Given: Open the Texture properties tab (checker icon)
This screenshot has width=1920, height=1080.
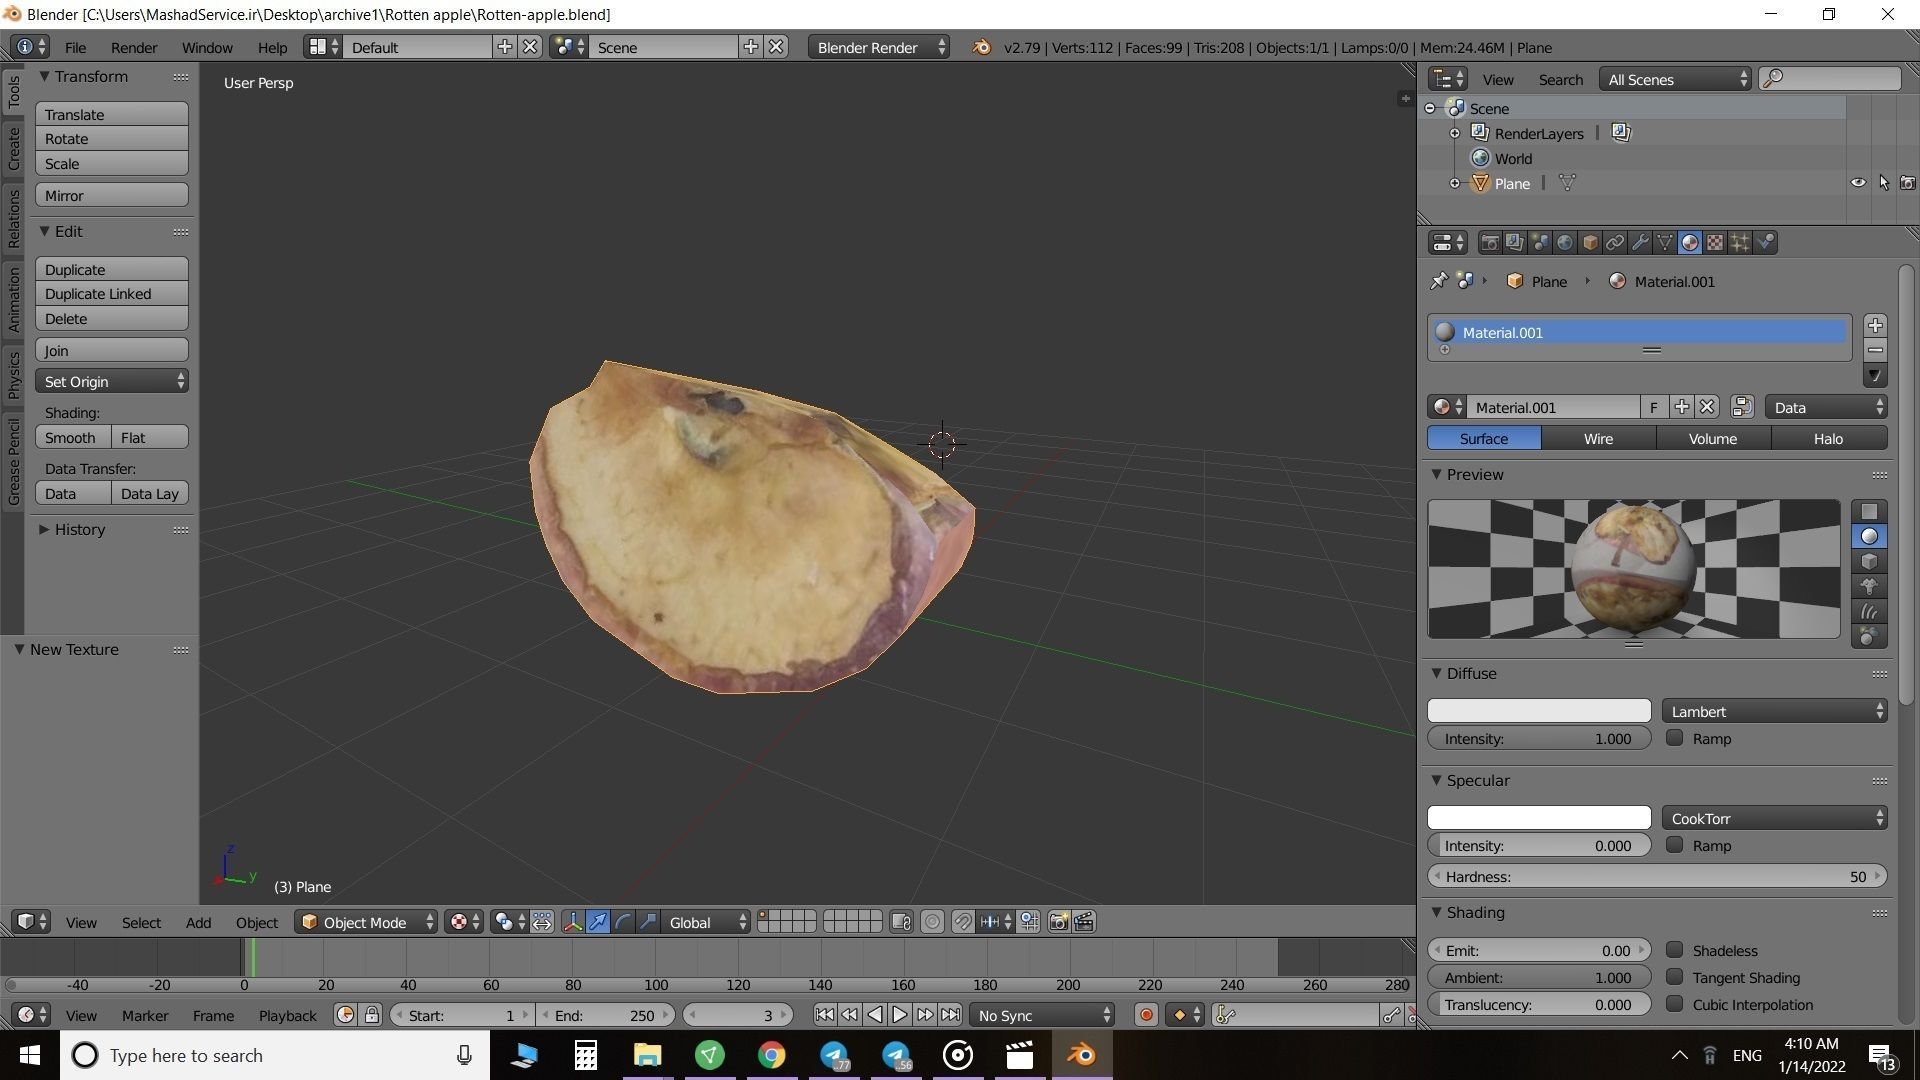Looking at the screenshot, I should [1715, 243].
